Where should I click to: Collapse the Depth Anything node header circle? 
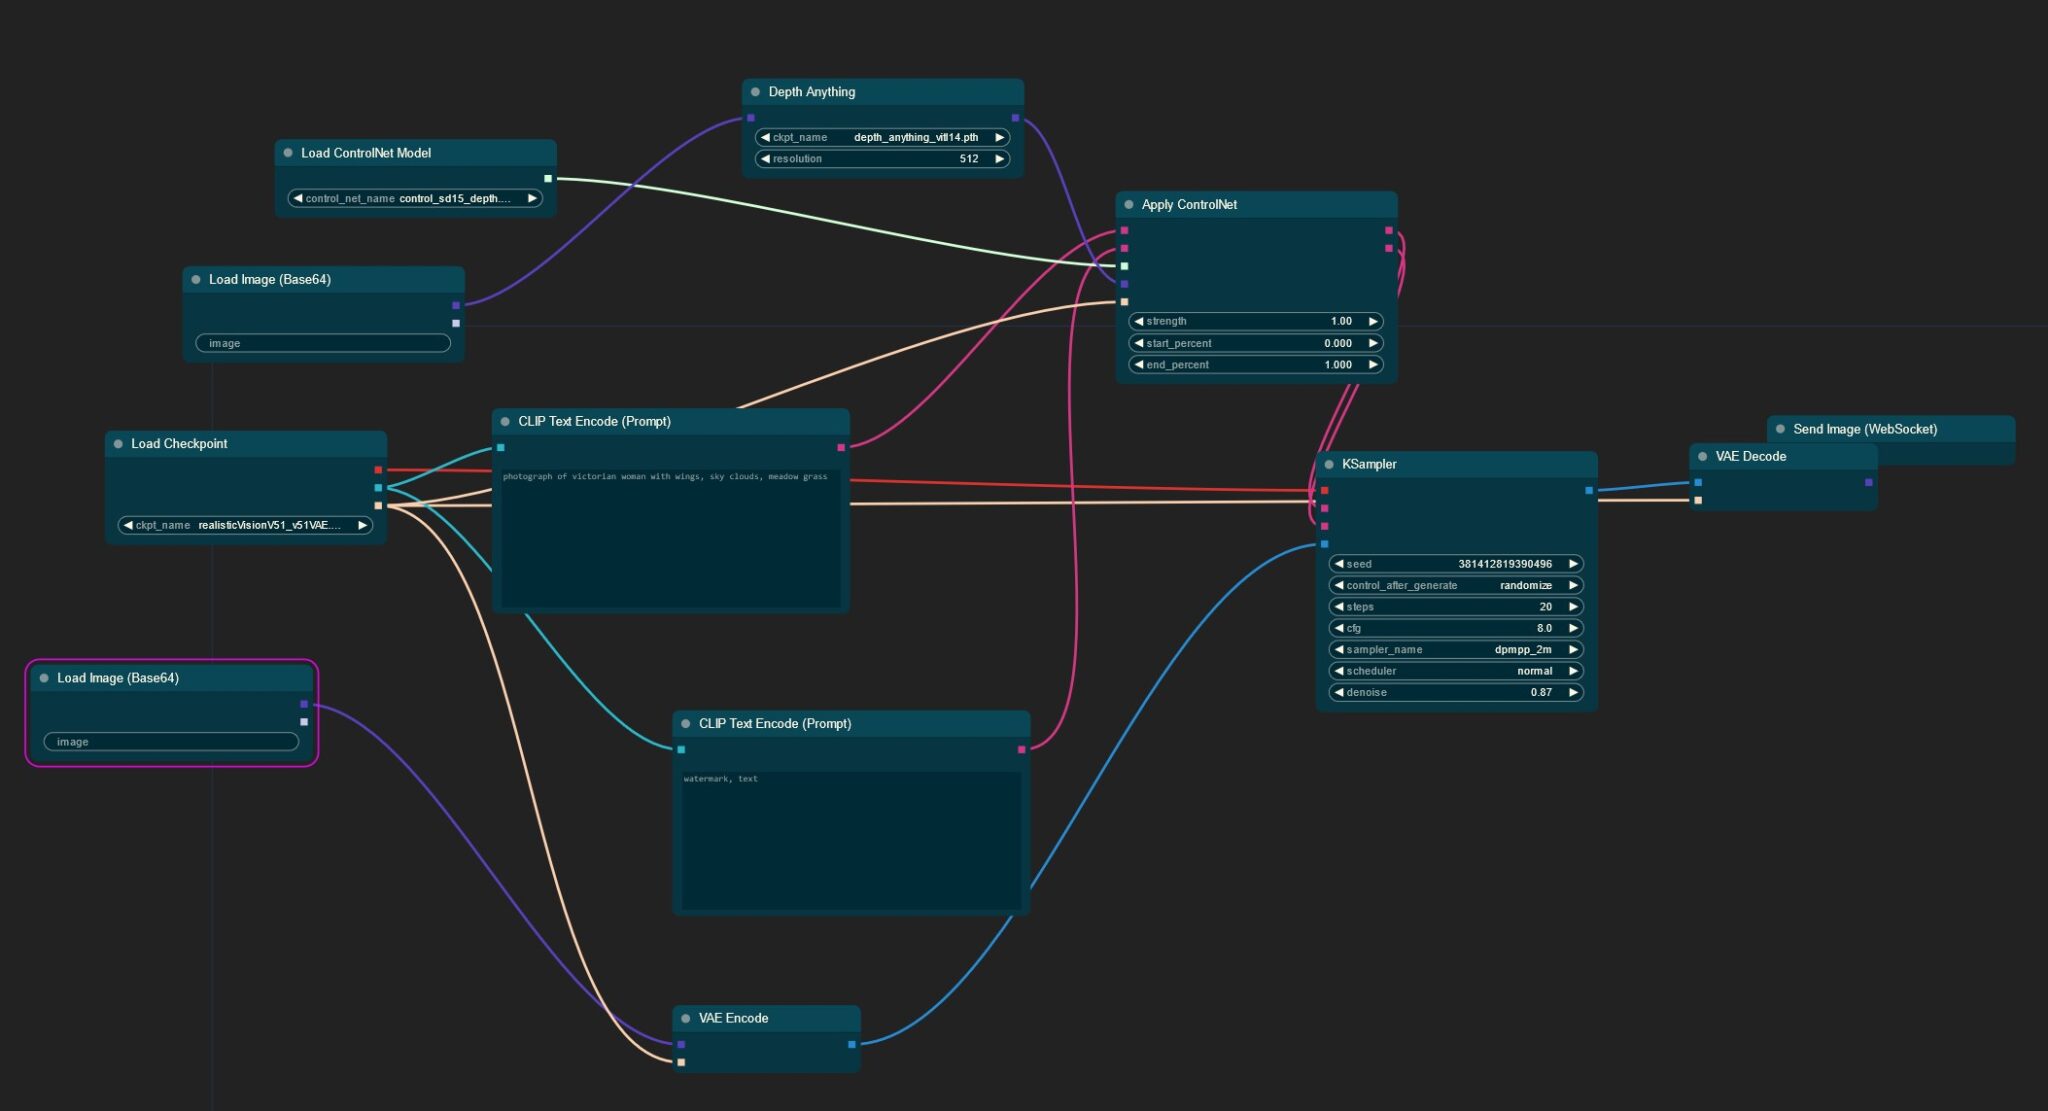pos(755,91)
